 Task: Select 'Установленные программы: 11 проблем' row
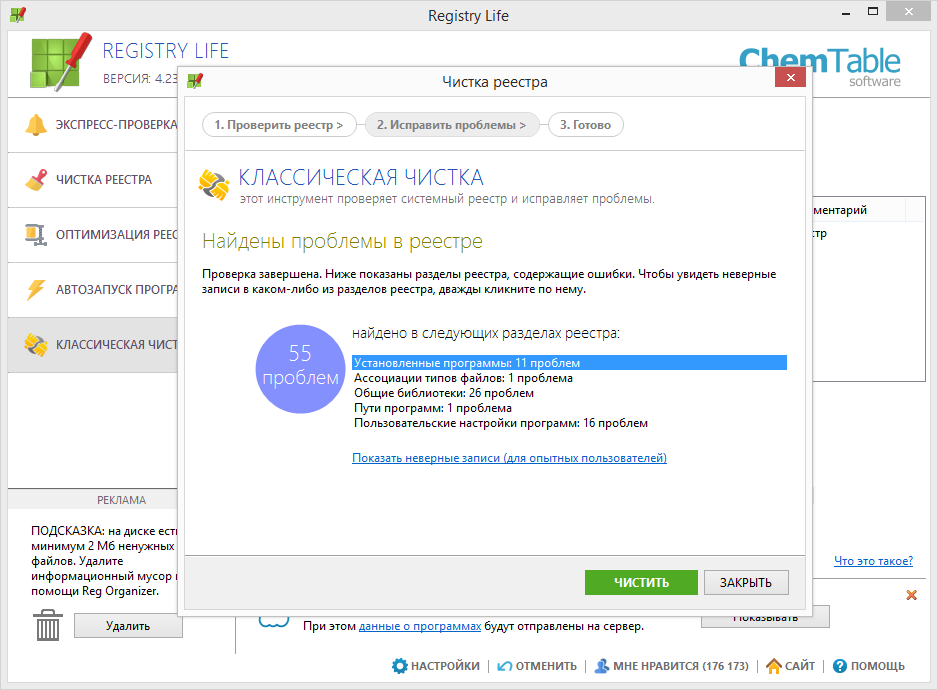click(x=569, y=363)
